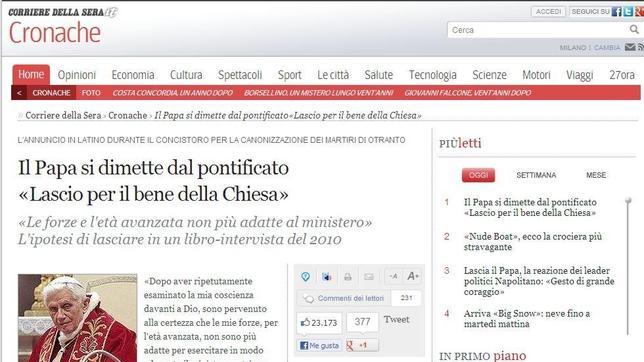
Task: Open the Tecnologia section
Action: click(x=432, y=75)
